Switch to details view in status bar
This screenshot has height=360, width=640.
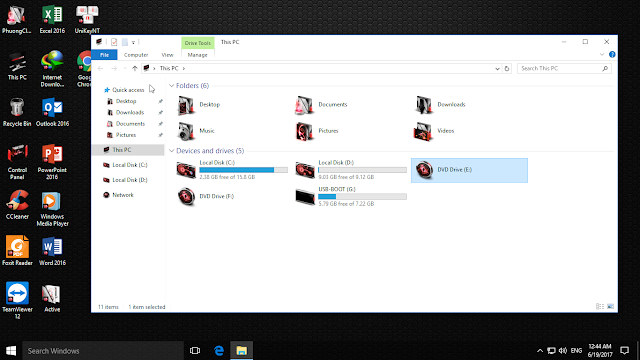[x=600, y=307]
